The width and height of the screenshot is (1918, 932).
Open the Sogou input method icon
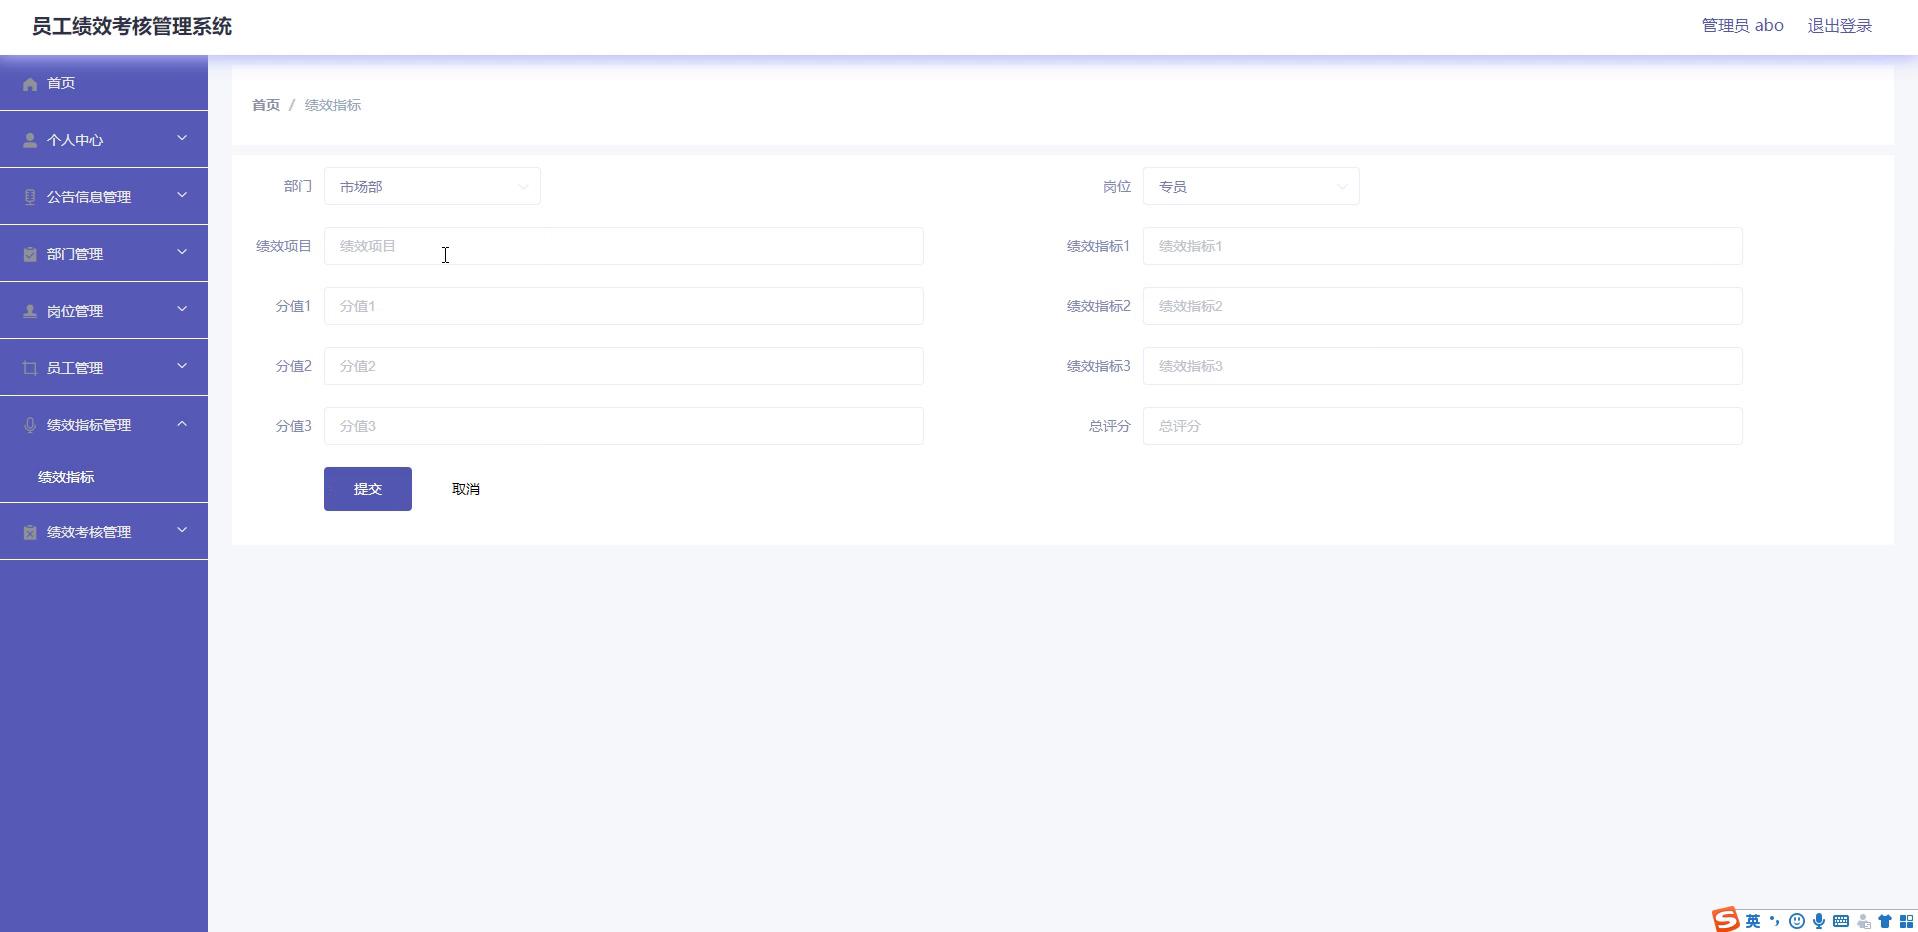[x=1725, y=920]
